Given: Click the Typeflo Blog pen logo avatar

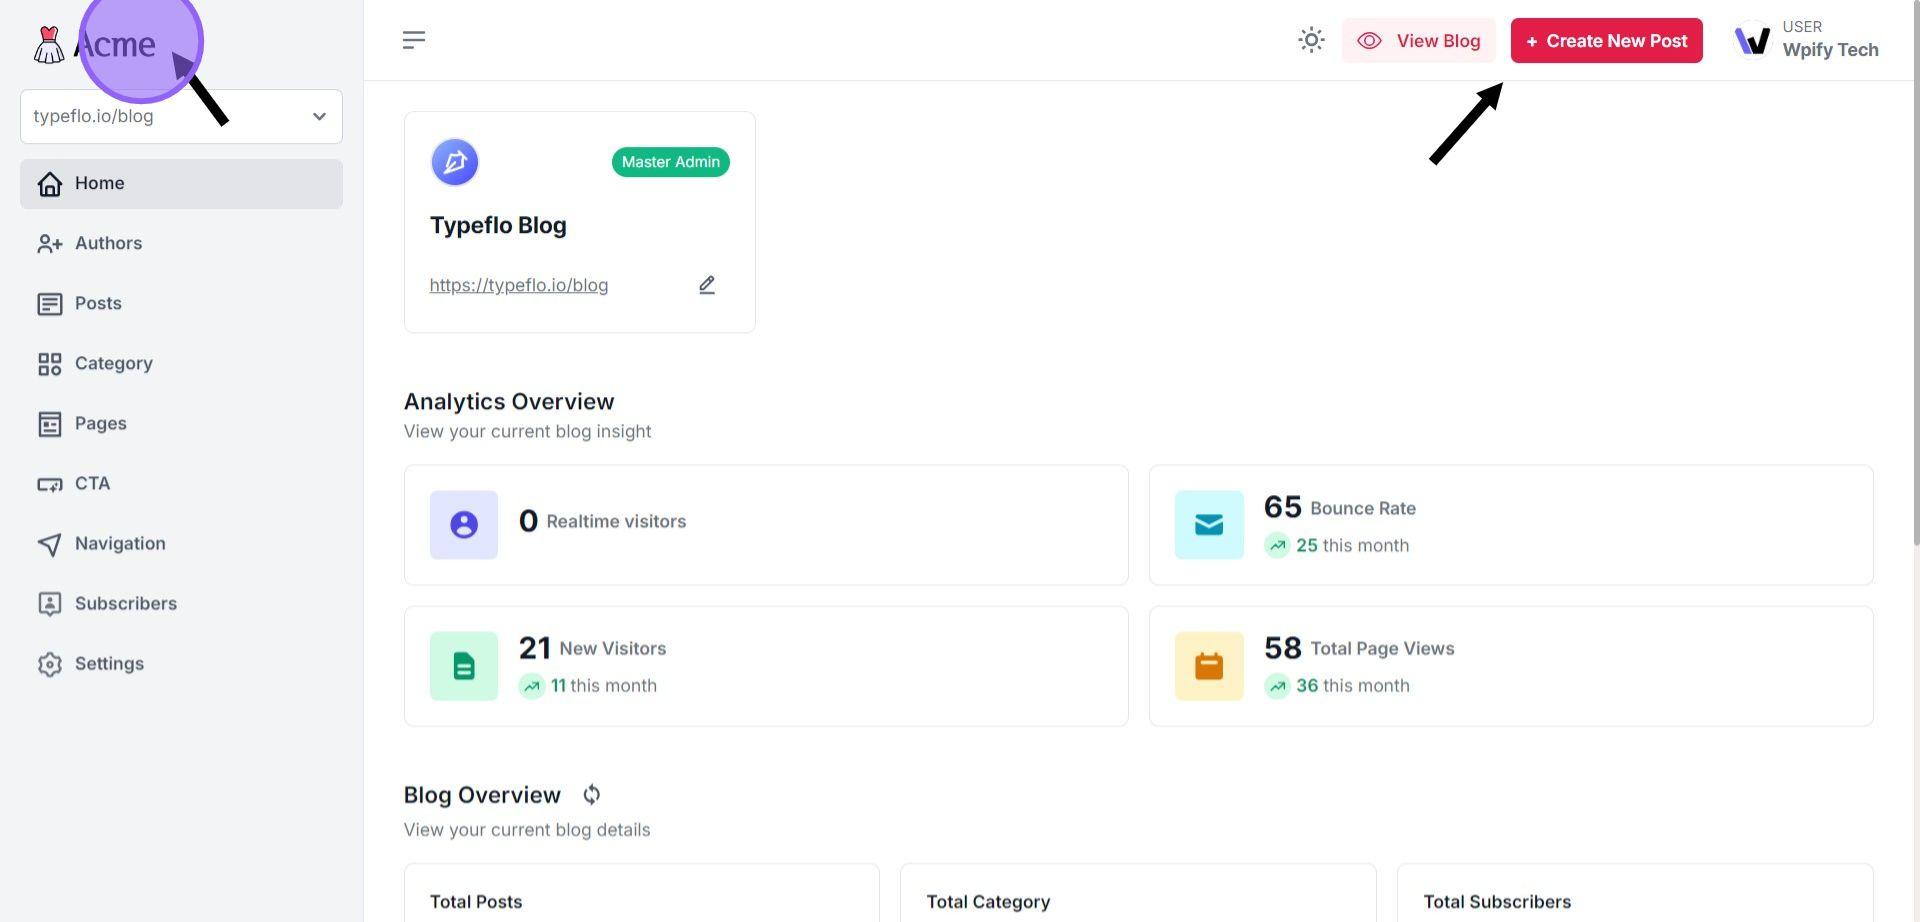Looking at the screenshot, I should tap(455, 162).
